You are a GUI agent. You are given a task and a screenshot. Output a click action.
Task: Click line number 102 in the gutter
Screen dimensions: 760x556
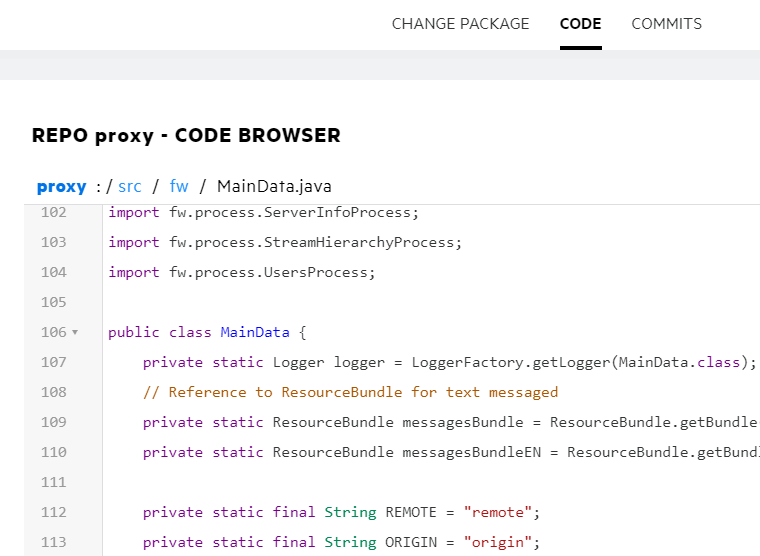pos(53,212)
